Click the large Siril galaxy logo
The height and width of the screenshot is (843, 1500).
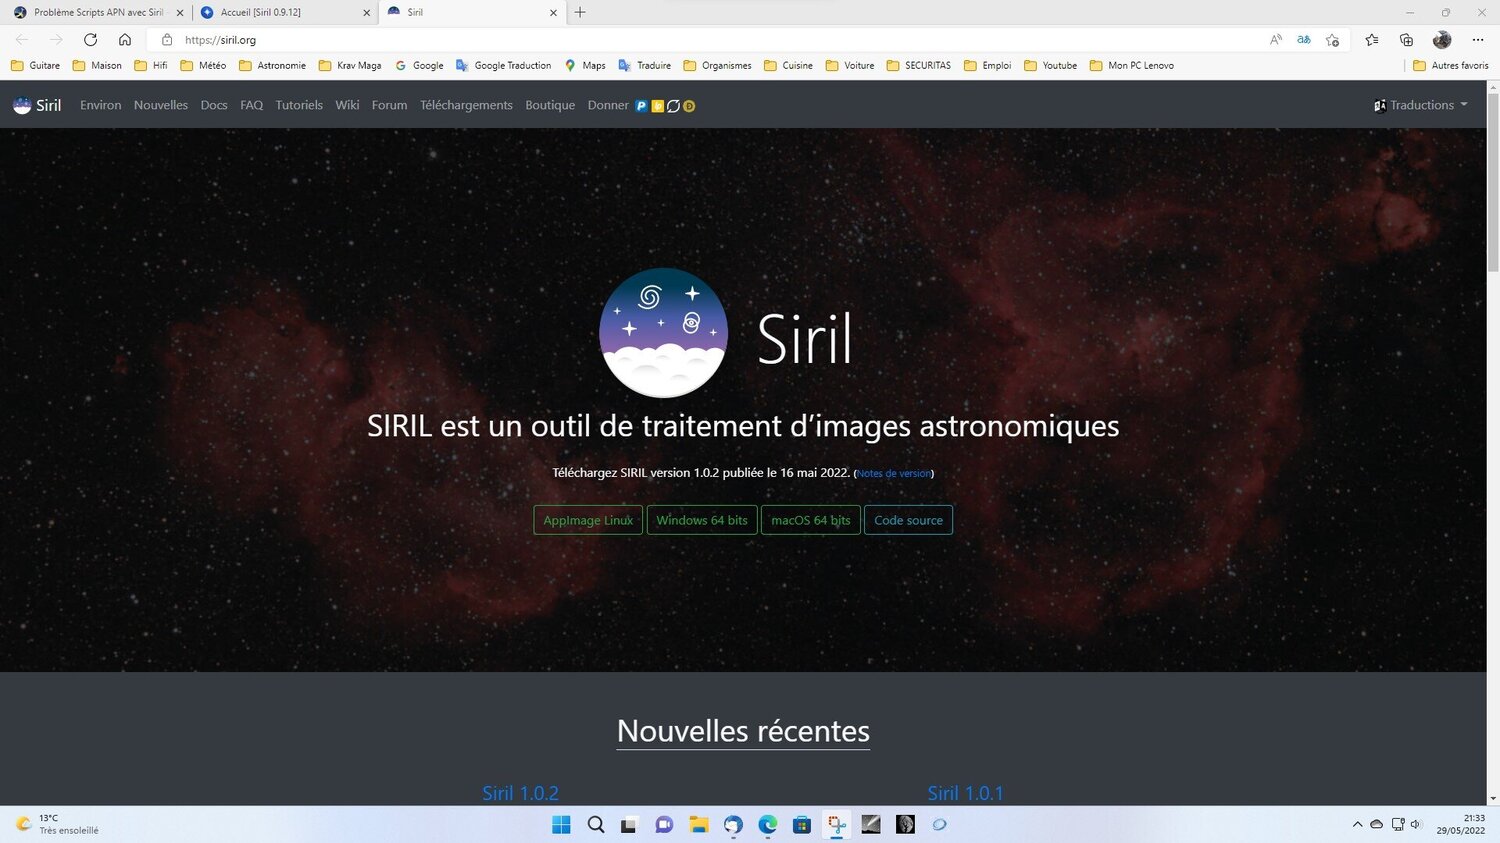point(663,331)
